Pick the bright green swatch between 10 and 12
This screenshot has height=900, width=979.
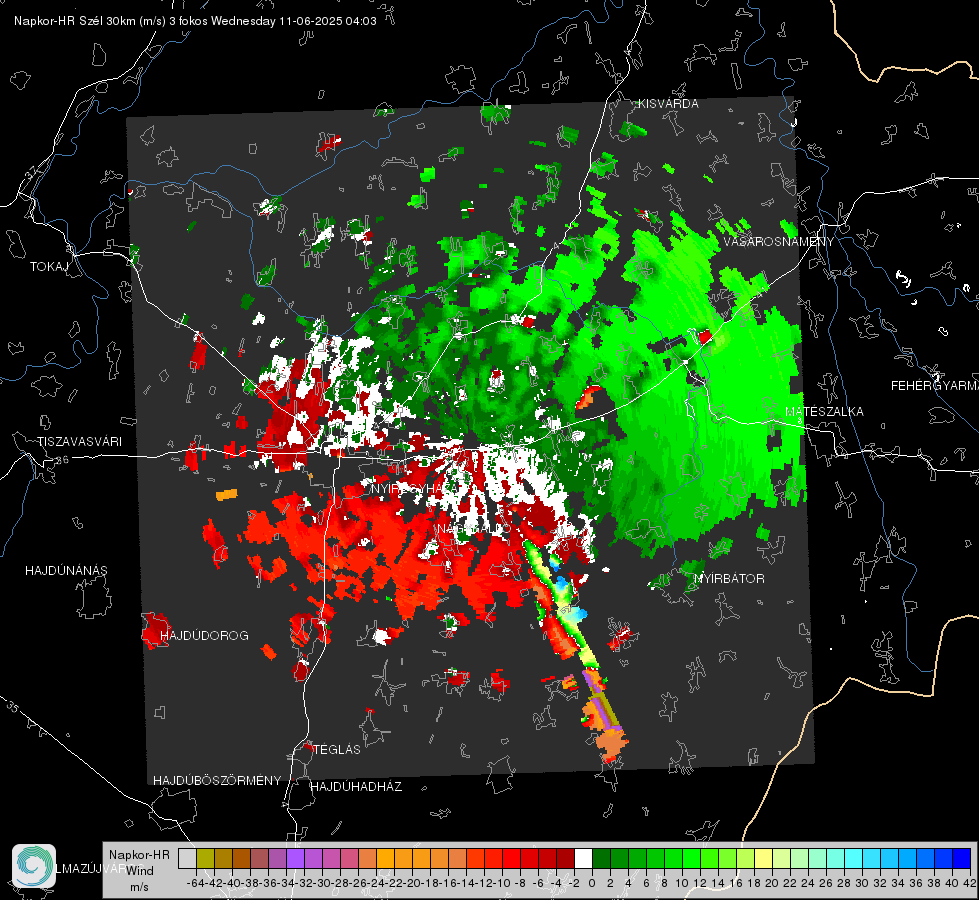pyautogui.click(x=692, y=858)
